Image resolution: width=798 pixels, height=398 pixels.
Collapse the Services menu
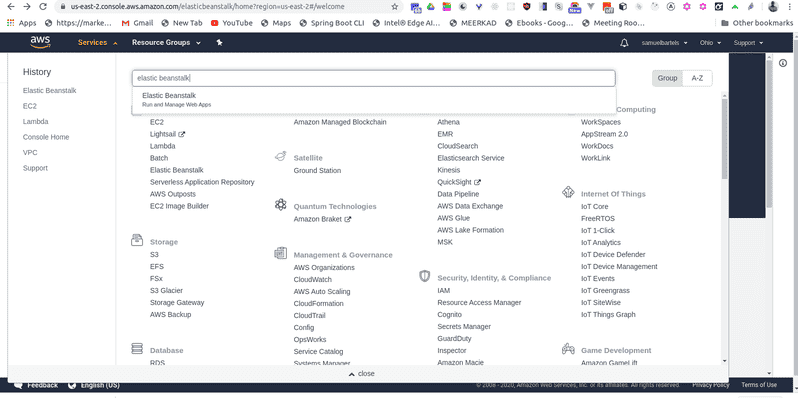coord(98,43)
